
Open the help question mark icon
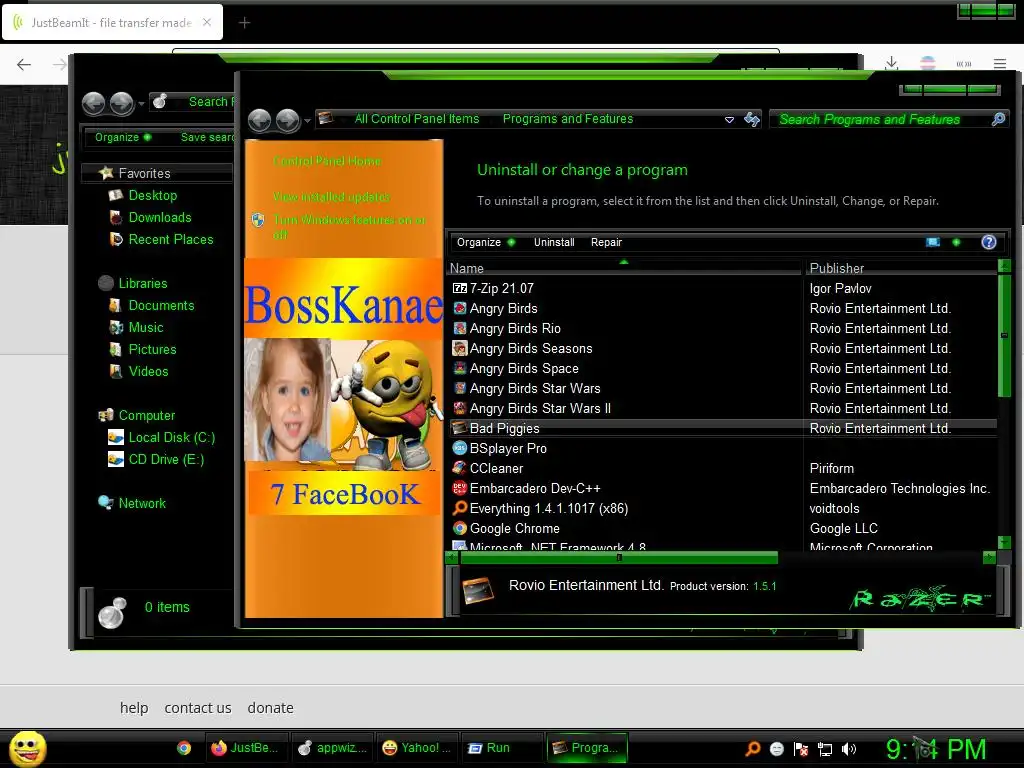[x=989, y=242]
